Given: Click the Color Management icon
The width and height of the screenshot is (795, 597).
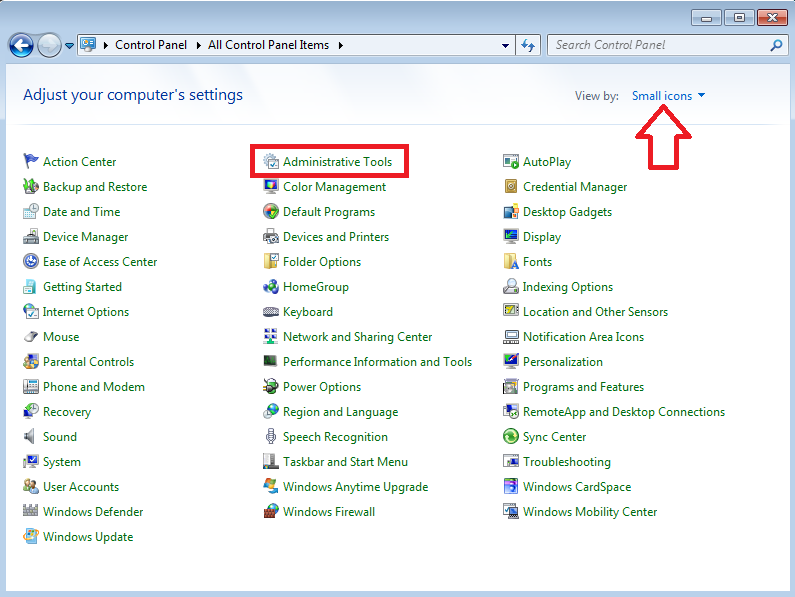Looking at the screenshot, I should click(x=271, y=186).
